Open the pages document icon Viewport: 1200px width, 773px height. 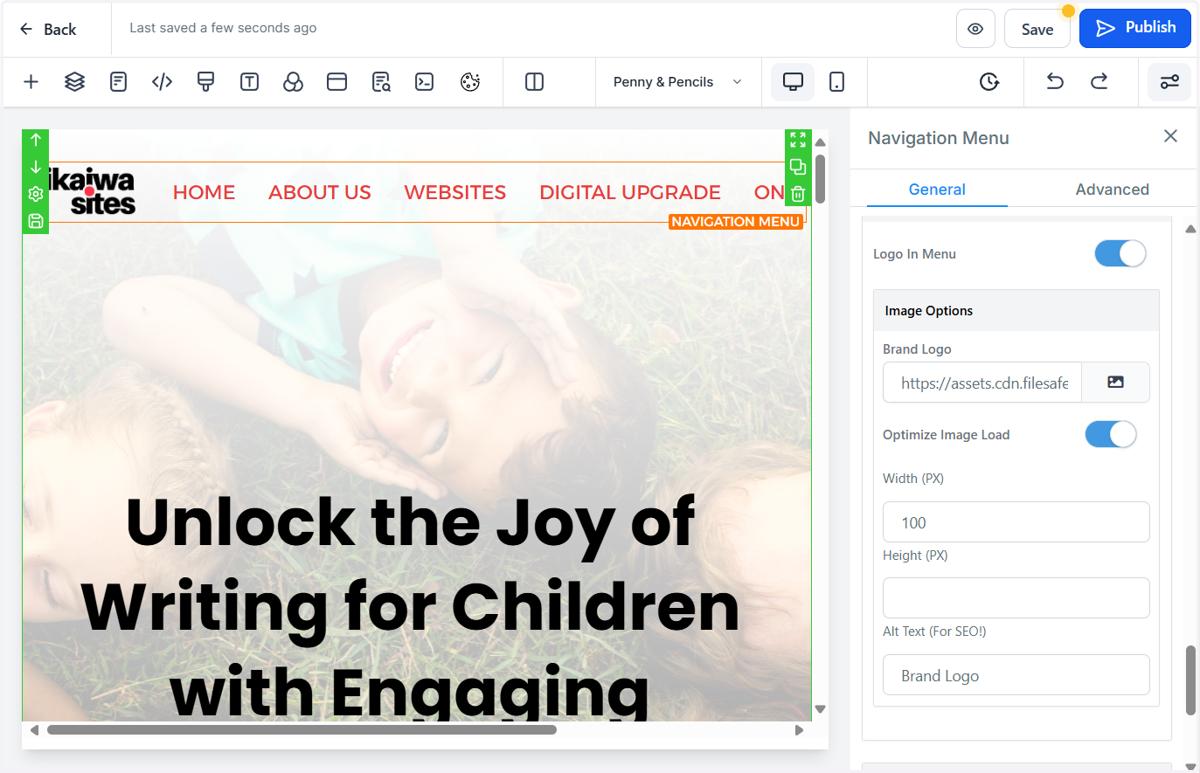118,82
